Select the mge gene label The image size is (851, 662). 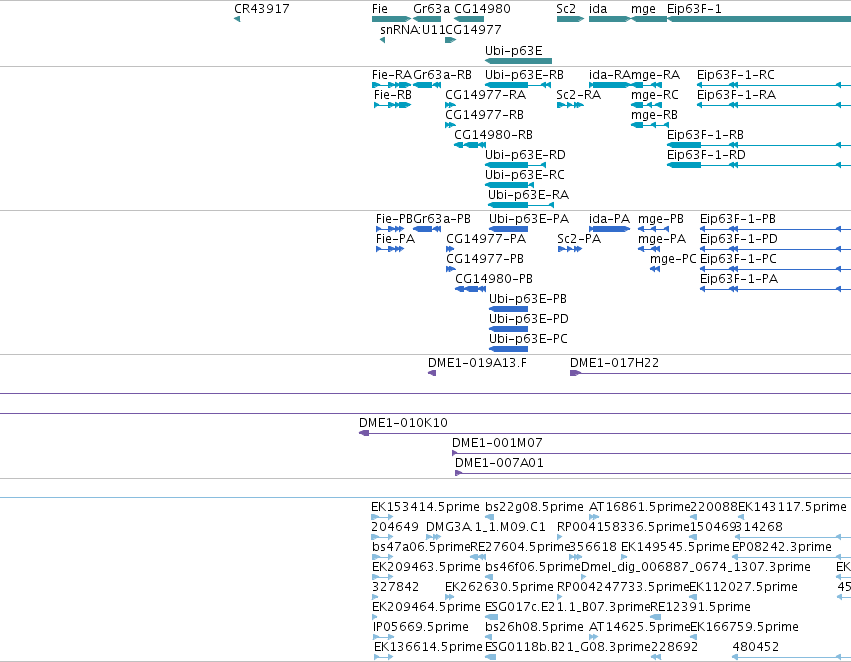pyautogui.click(x=643, y=9)
